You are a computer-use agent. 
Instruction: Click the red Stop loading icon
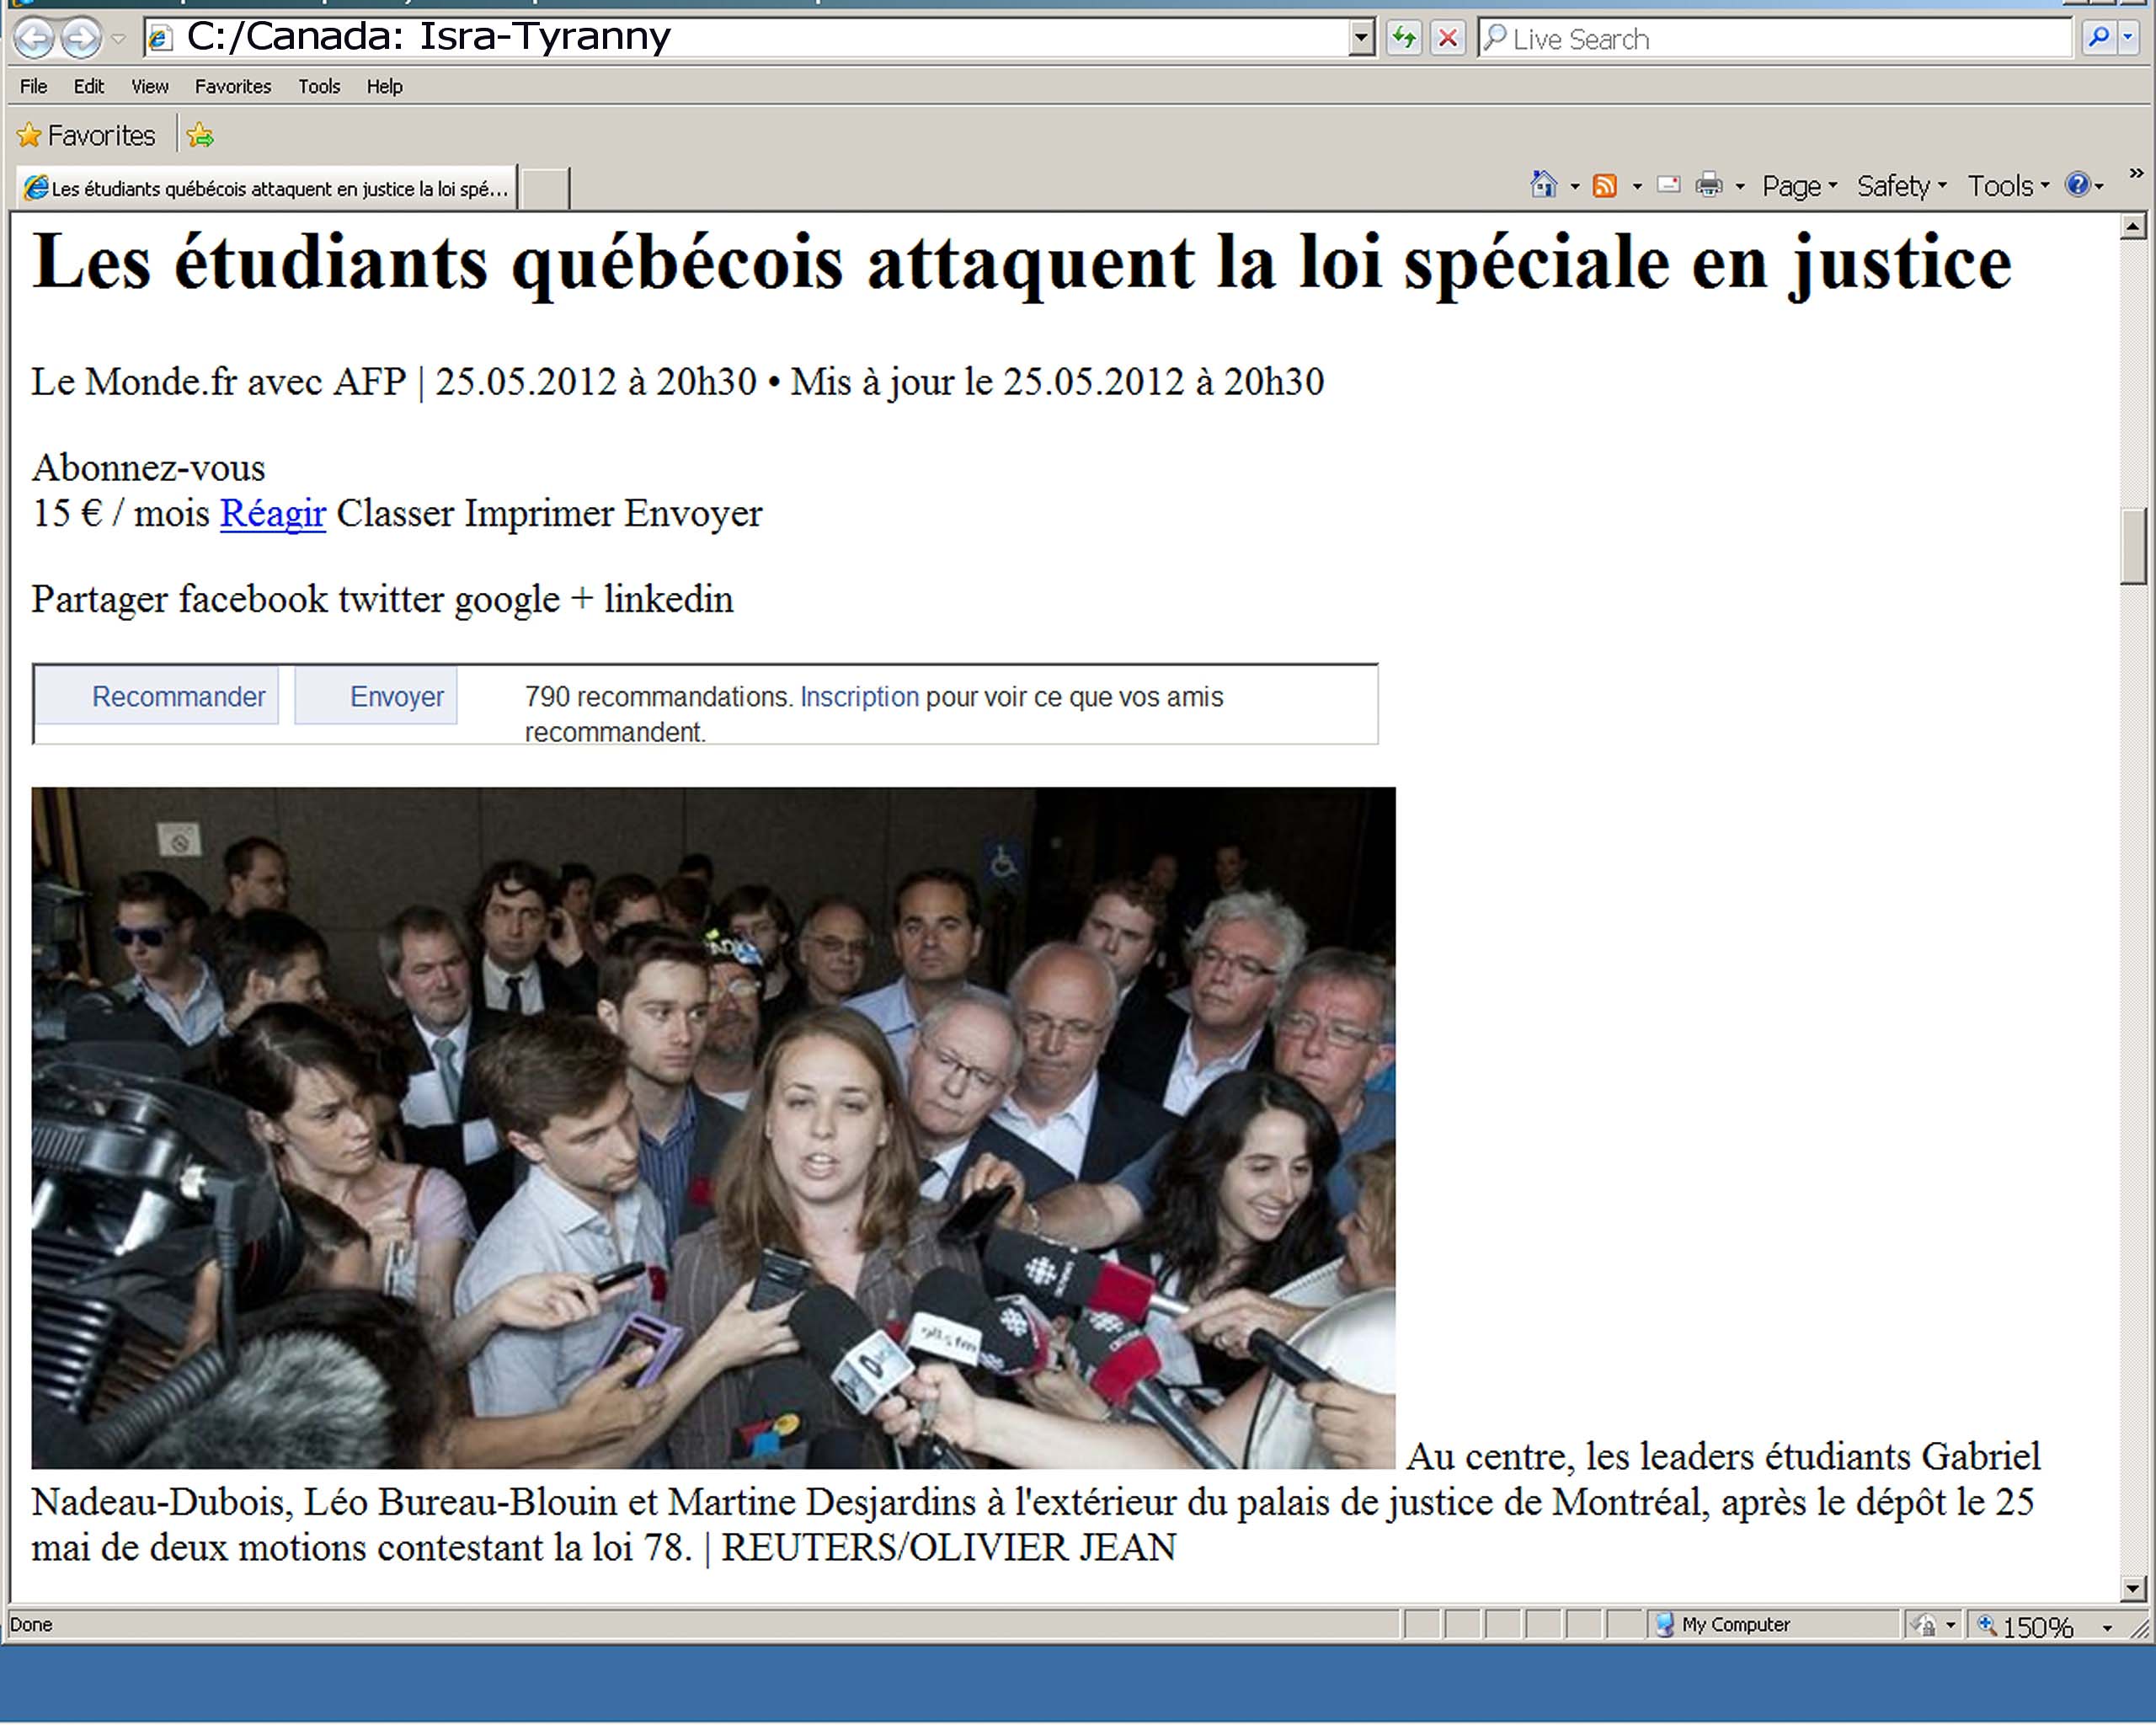[x=1447, y=39]
